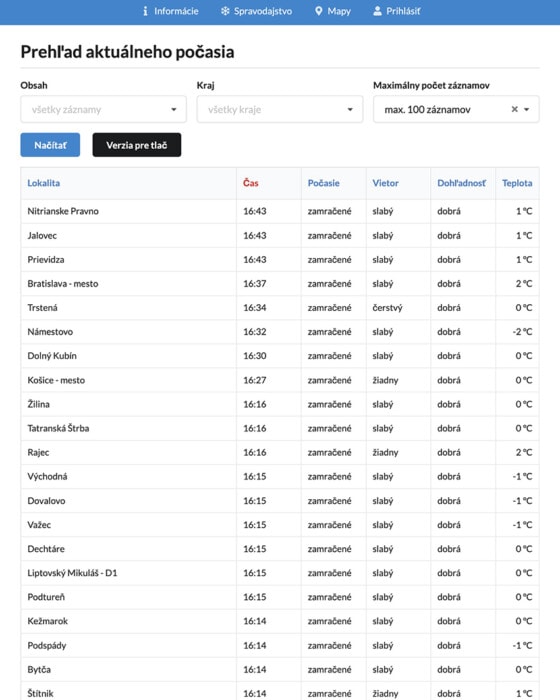The height and width of the screenshot is (700, 560).
Task: Click the map pin icon beside Mapy
Action: click(318, 11)
